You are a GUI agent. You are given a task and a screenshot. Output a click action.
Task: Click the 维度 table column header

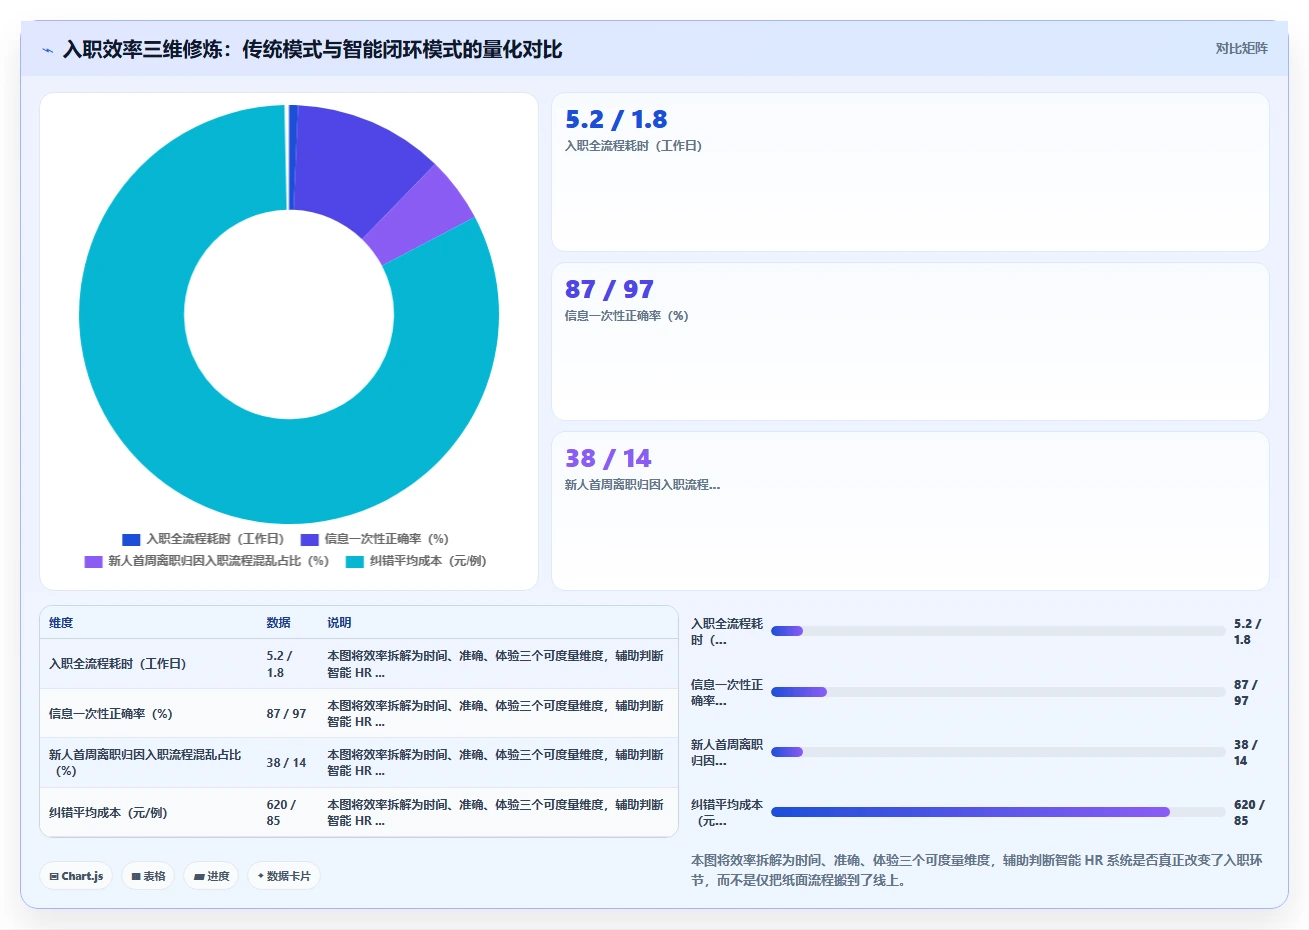point(61,623)
